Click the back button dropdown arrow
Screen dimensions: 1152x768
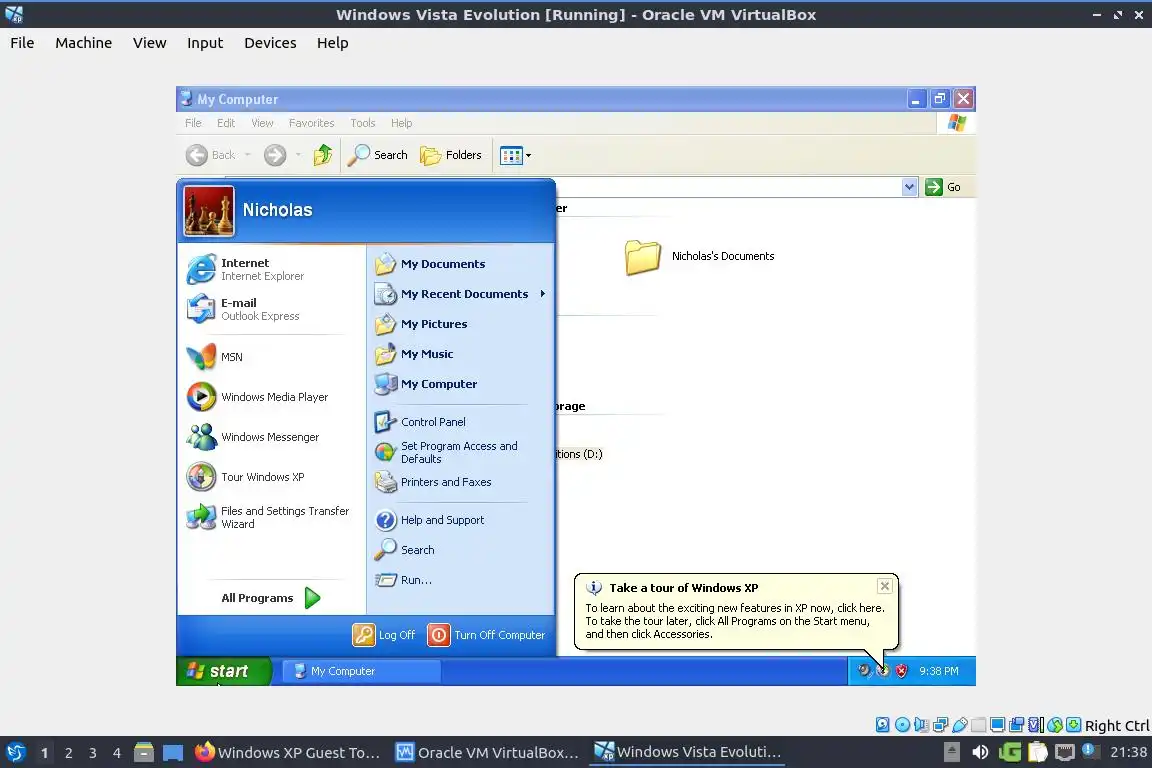click(248, 155)
